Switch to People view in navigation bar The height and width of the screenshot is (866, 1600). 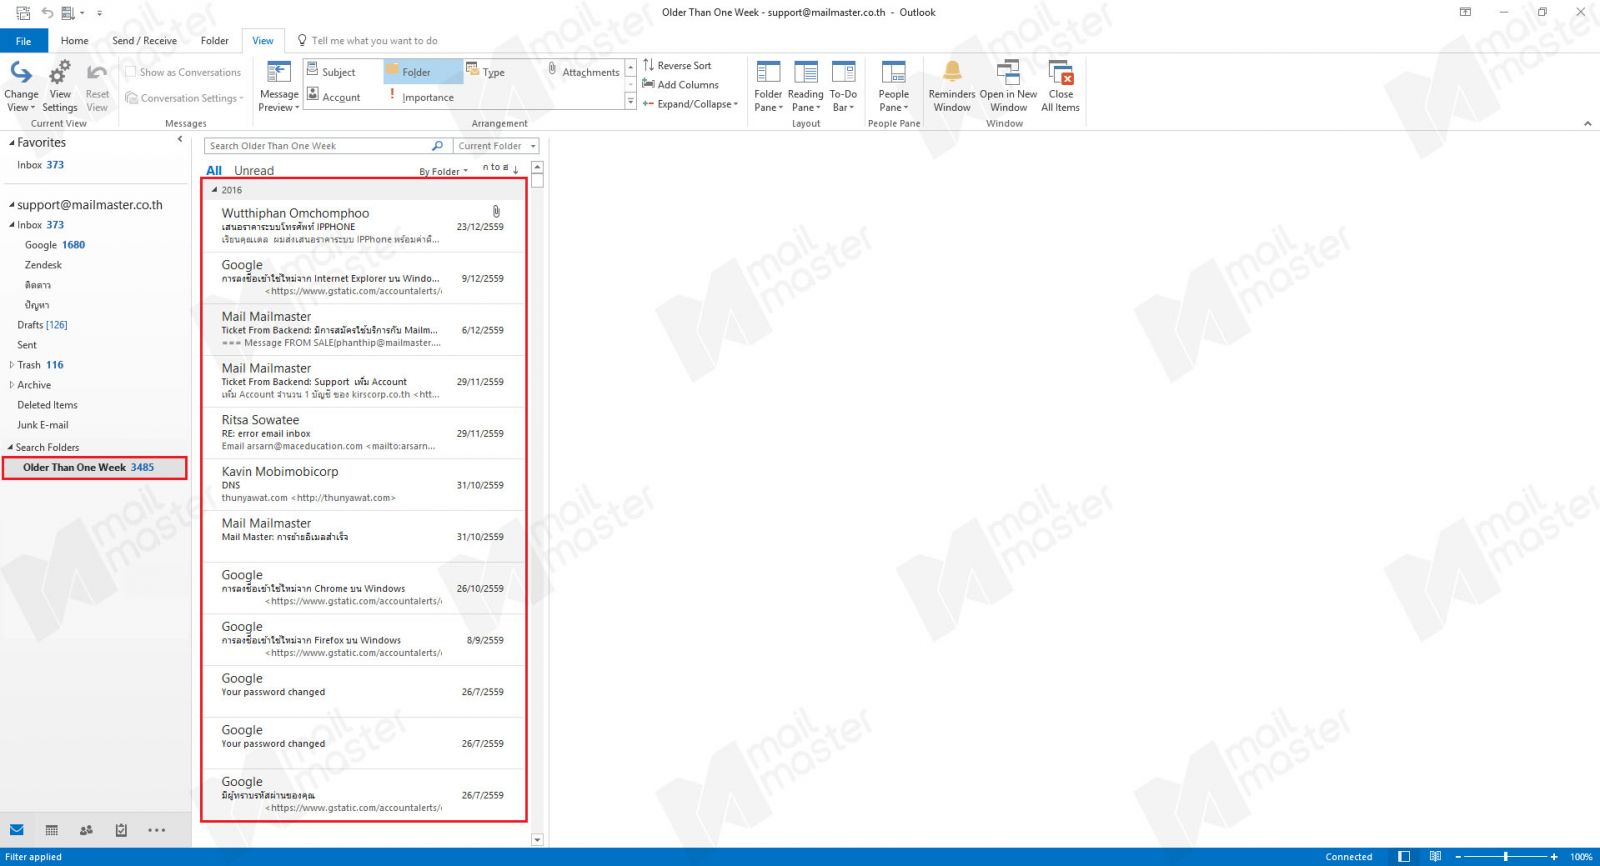pyautogui.click(x=86, y=830)
